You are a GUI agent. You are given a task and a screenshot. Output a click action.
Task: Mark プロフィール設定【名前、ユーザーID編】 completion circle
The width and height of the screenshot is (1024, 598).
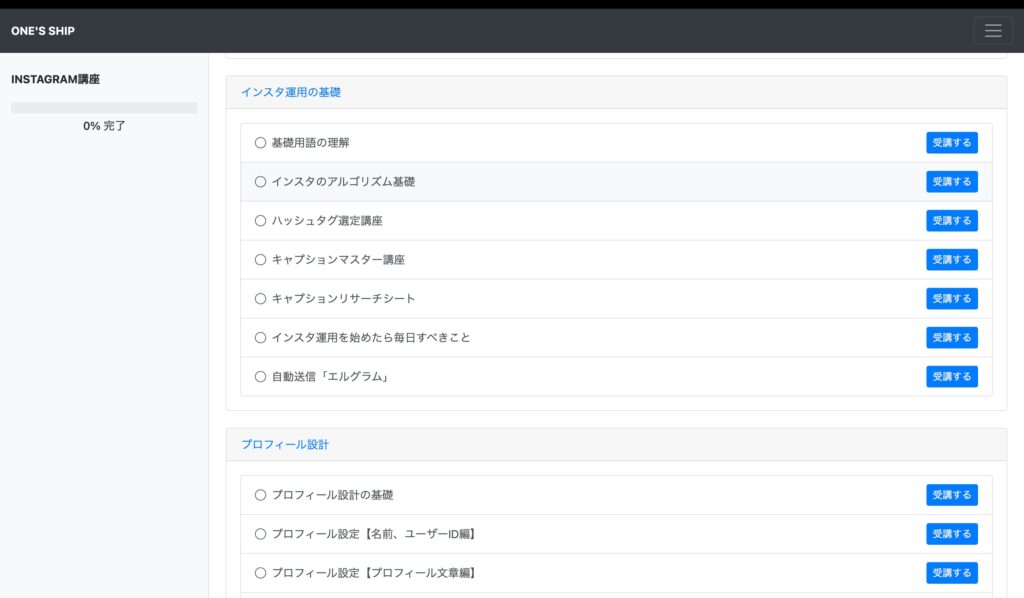click(x=261, y=534)
